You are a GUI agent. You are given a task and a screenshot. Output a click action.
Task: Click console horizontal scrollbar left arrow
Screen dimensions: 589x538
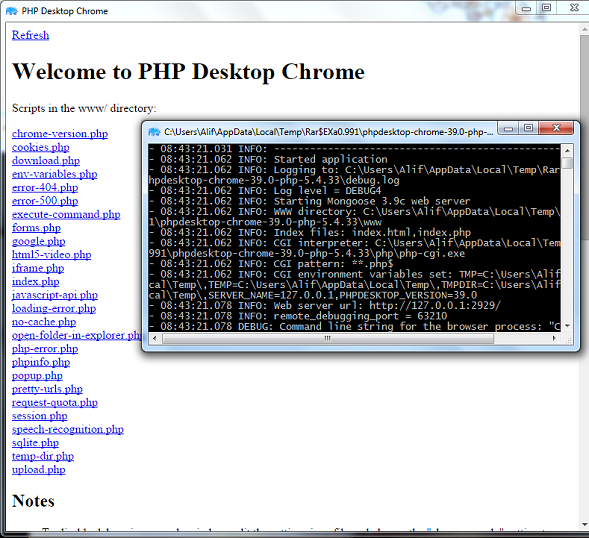tap(154, 339)
